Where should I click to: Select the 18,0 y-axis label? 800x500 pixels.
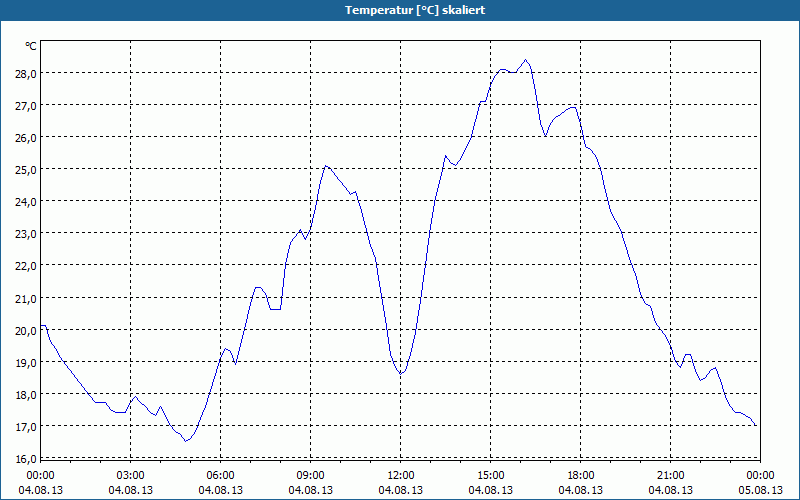(26, 394)
